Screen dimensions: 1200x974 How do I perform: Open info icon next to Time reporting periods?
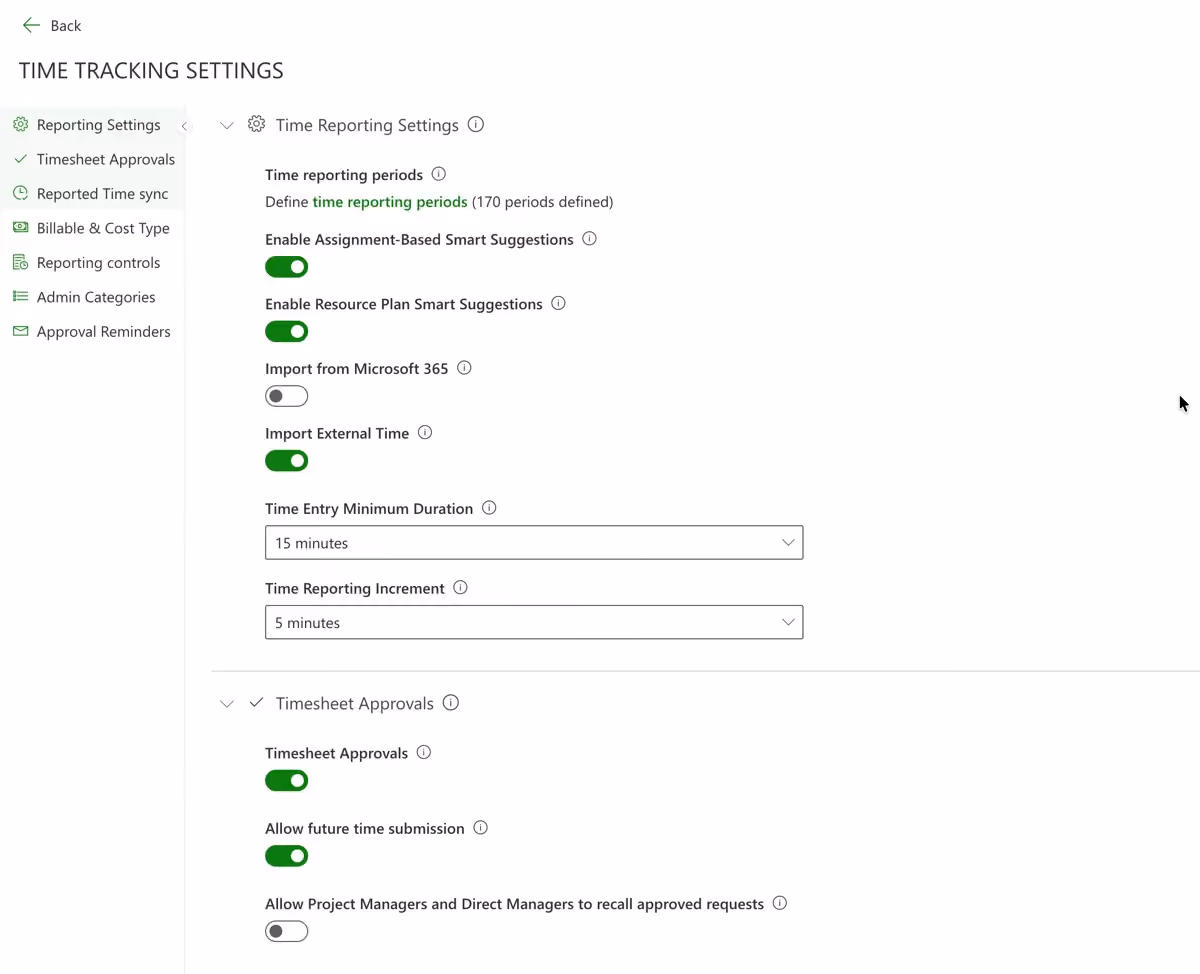pos(438,174)
